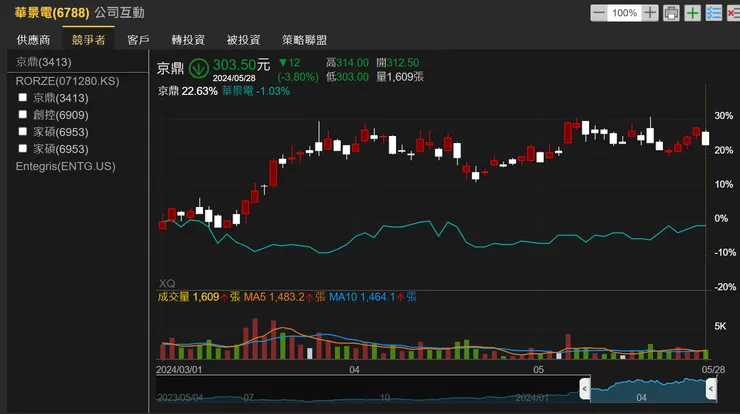Click the 05/28 date axis label
Viewport: 740px width, 414px height.
click(713, 370)
